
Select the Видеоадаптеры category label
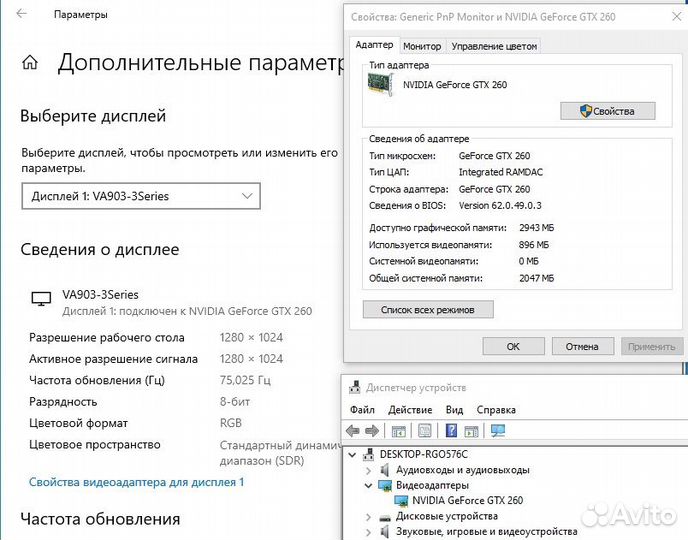[x=432, y=485]
